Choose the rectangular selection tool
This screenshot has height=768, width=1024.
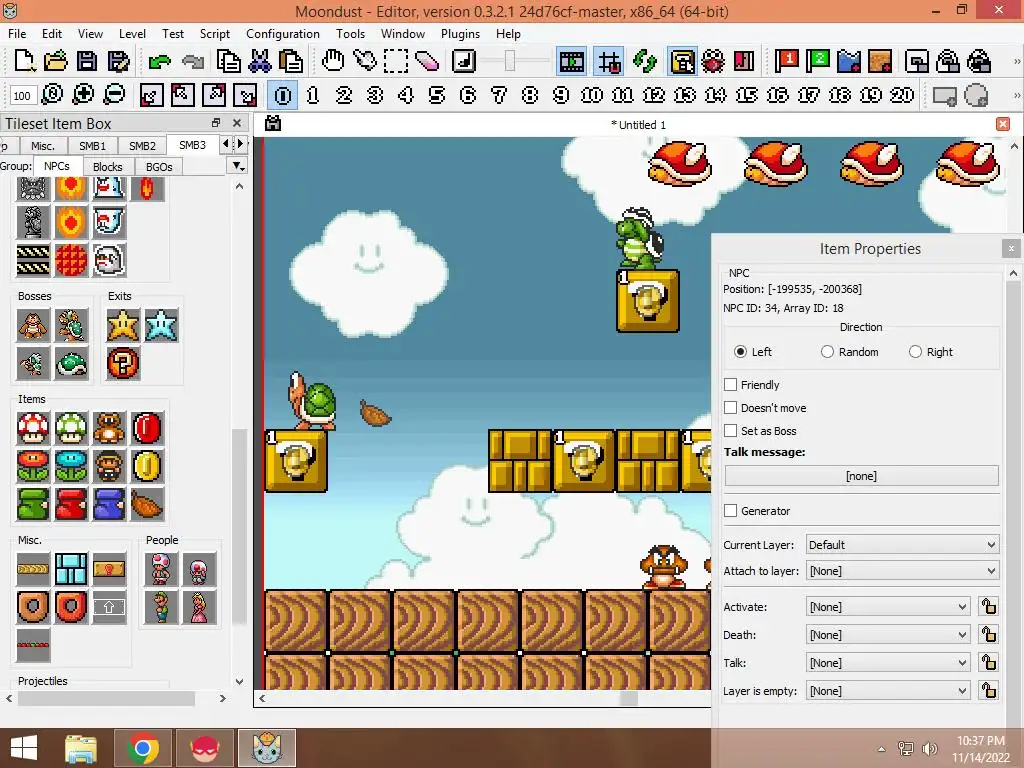396,61
